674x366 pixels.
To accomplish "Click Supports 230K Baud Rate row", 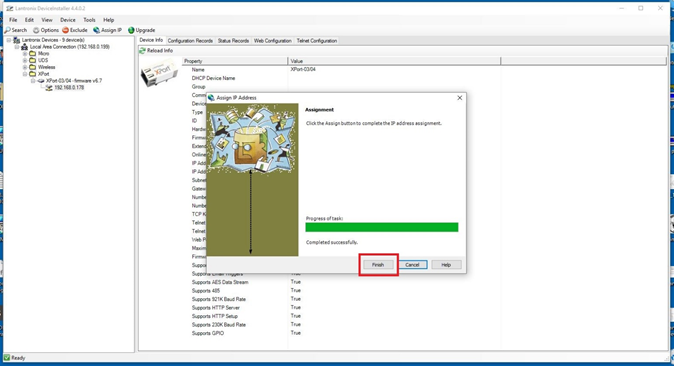I will (x=219, y=325).
